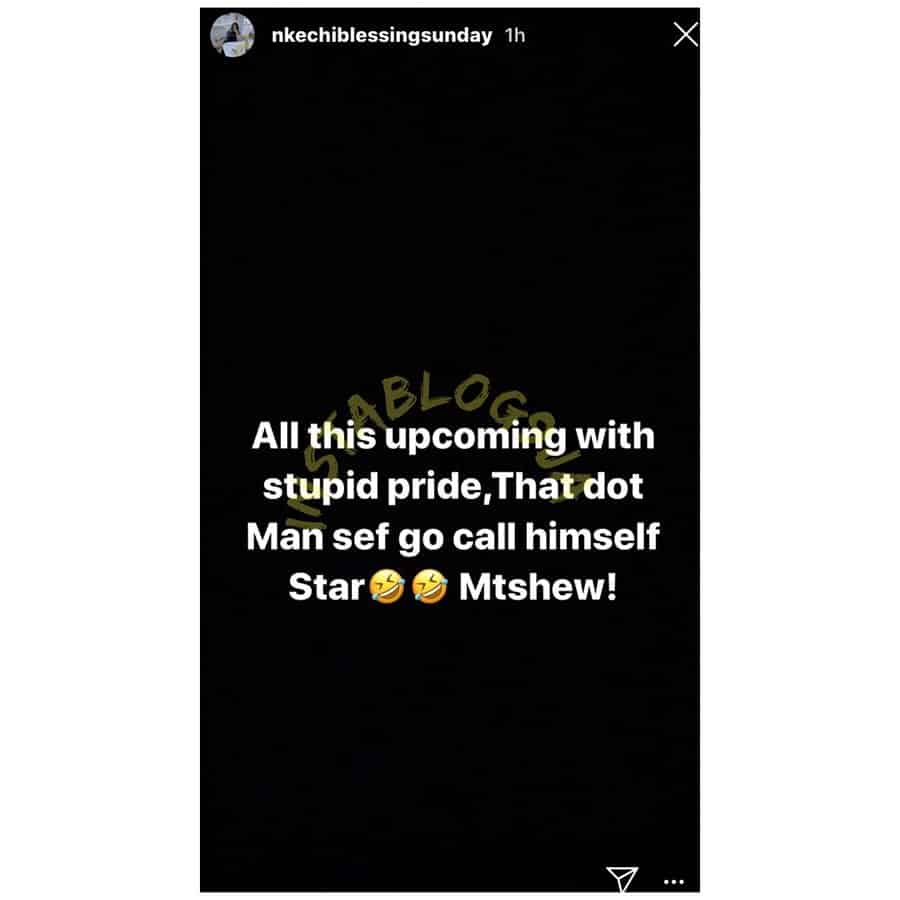
Task: Close the story with the X icon
Action: (x=685, y=34)
